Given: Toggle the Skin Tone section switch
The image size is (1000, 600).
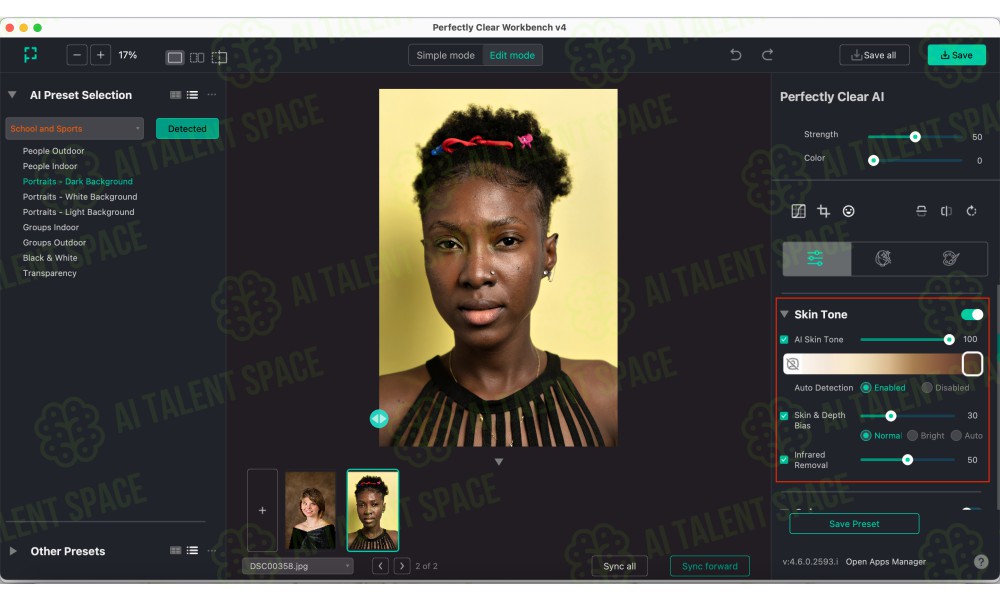Looking at the screenshot, I should (972, 314).
